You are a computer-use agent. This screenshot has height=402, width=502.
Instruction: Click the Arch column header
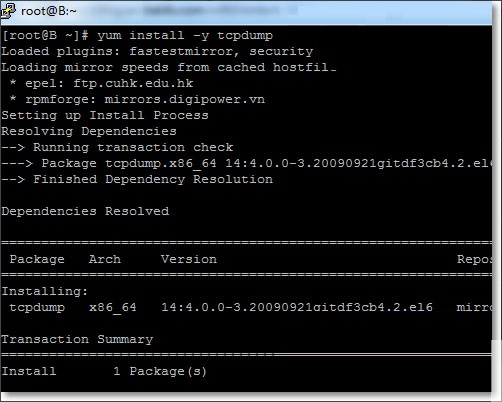coord(105,259)
